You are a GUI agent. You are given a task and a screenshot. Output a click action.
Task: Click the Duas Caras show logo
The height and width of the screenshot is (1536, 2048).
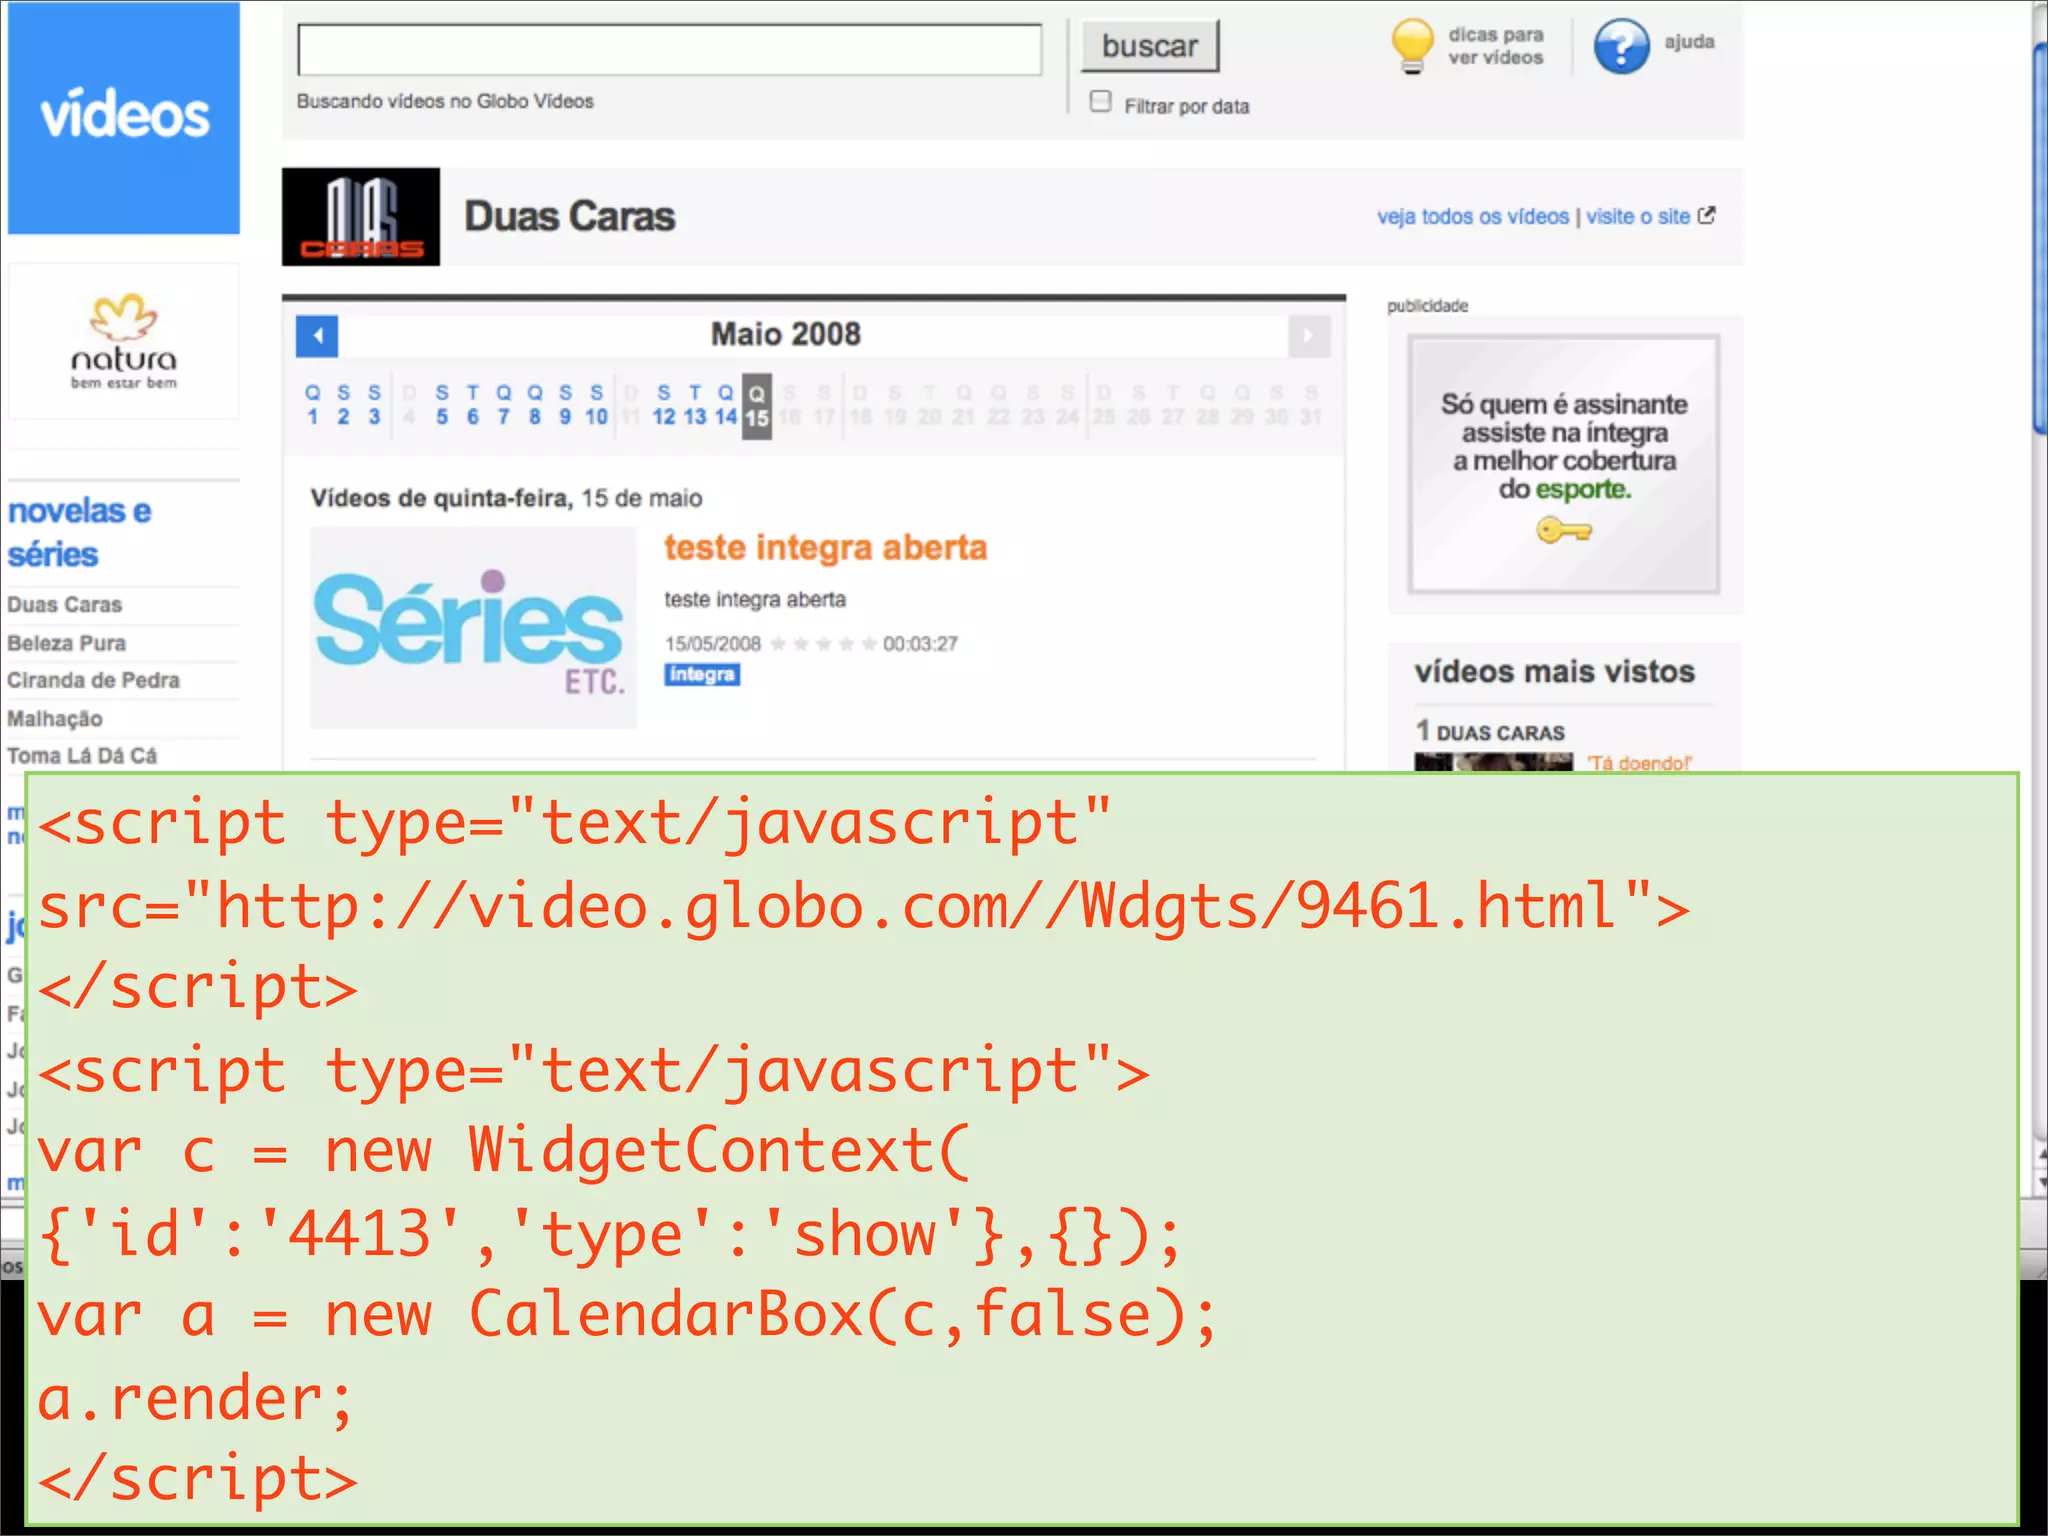tap(361, 216)
